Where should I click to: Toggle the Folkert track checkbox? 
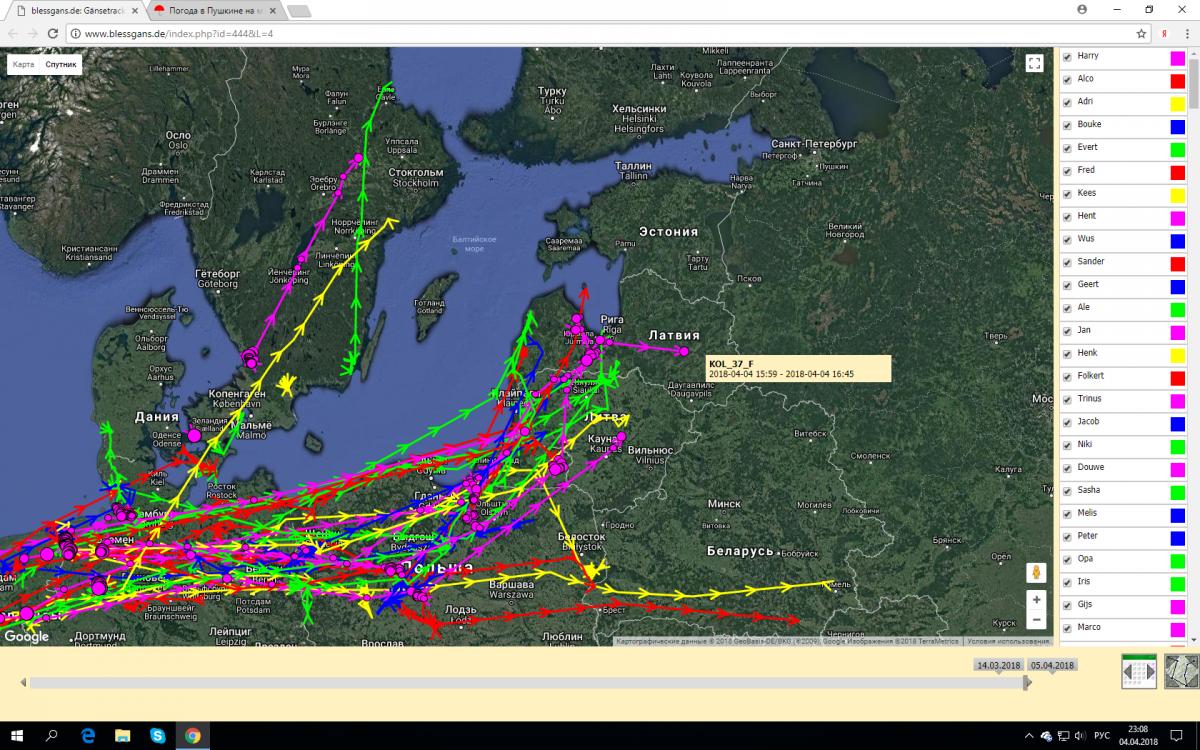[x=1067, y=377]
